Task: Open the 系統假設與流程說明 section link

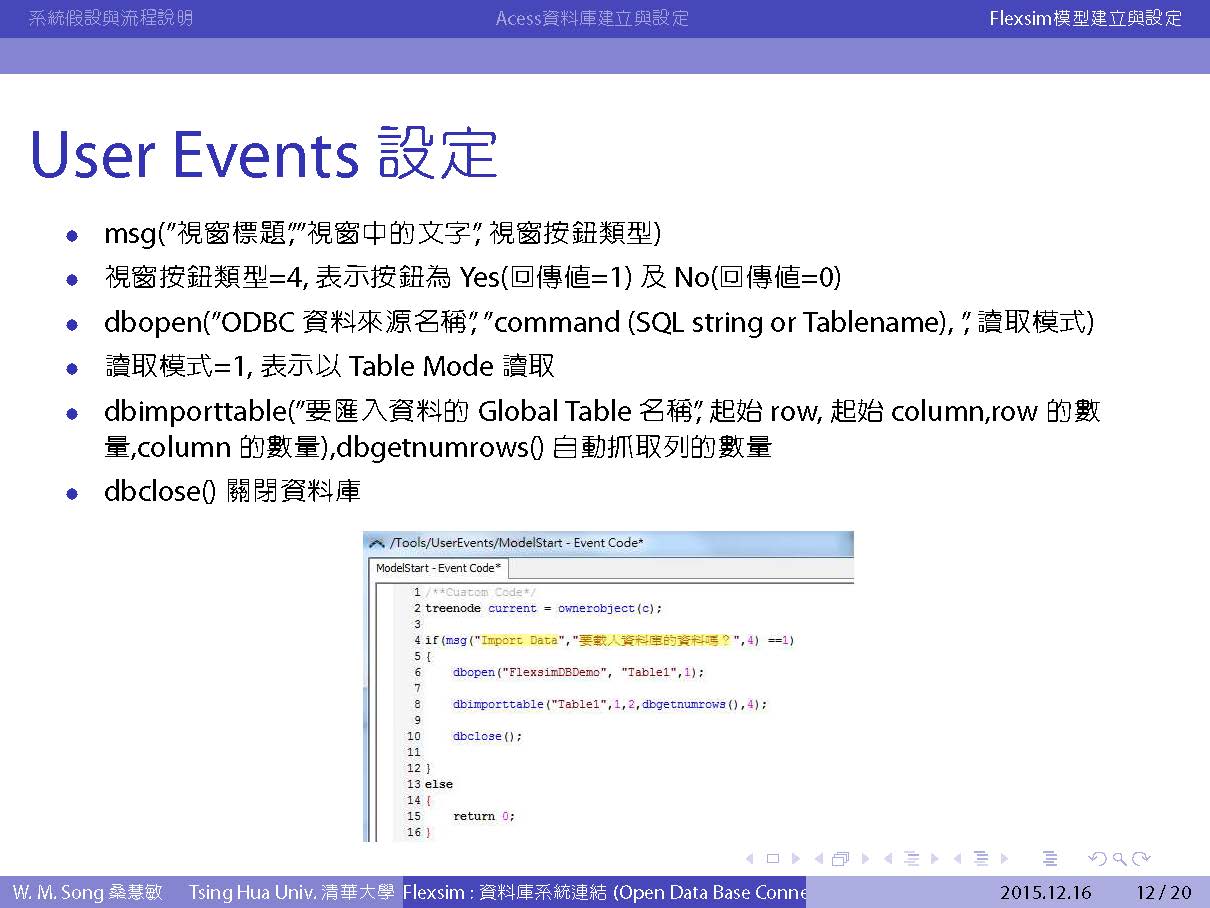Action: [111, 18]
